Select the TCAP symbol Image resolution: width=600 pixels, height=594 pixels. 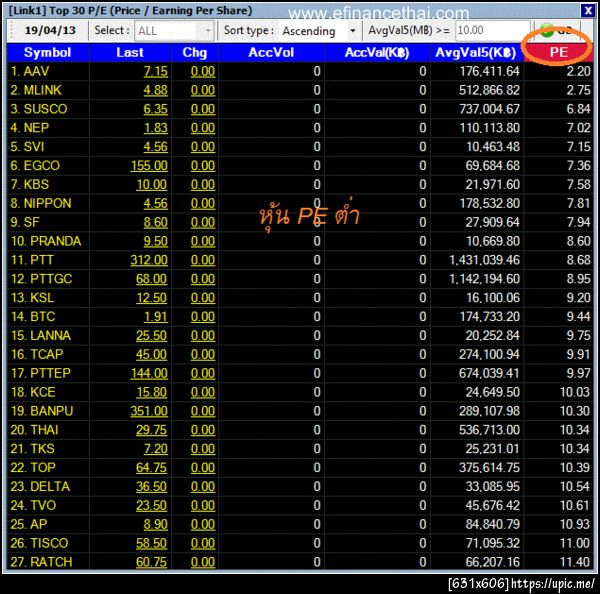point(37,354)
